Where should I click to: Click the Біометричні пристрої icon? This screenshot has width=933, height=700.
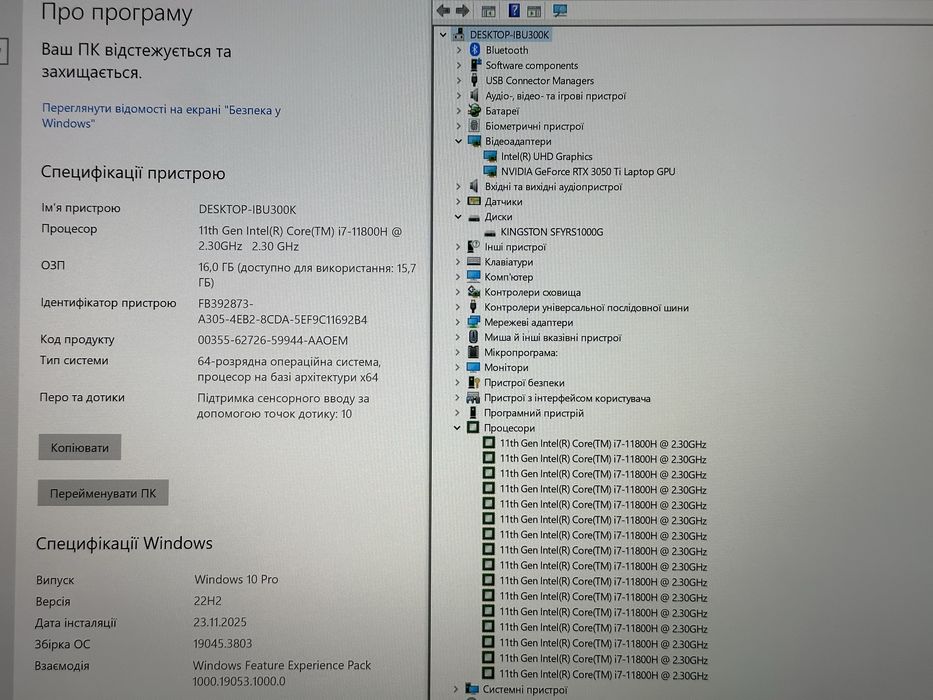[x=474, y=126]
